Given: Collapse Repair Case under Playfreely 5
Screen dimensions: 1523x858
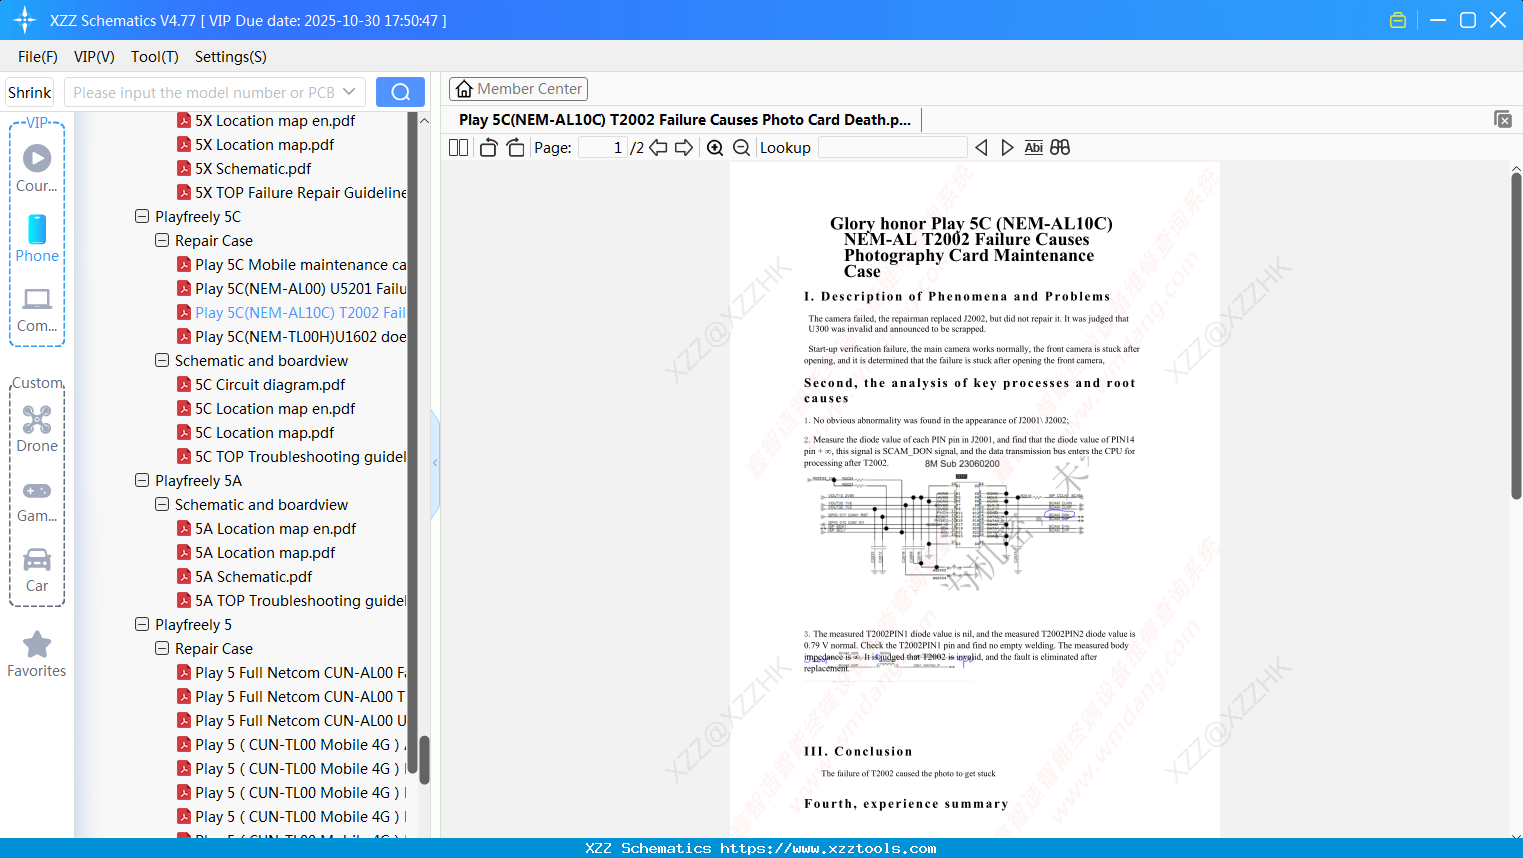Looking at the screenshot, I should (162, 648).
